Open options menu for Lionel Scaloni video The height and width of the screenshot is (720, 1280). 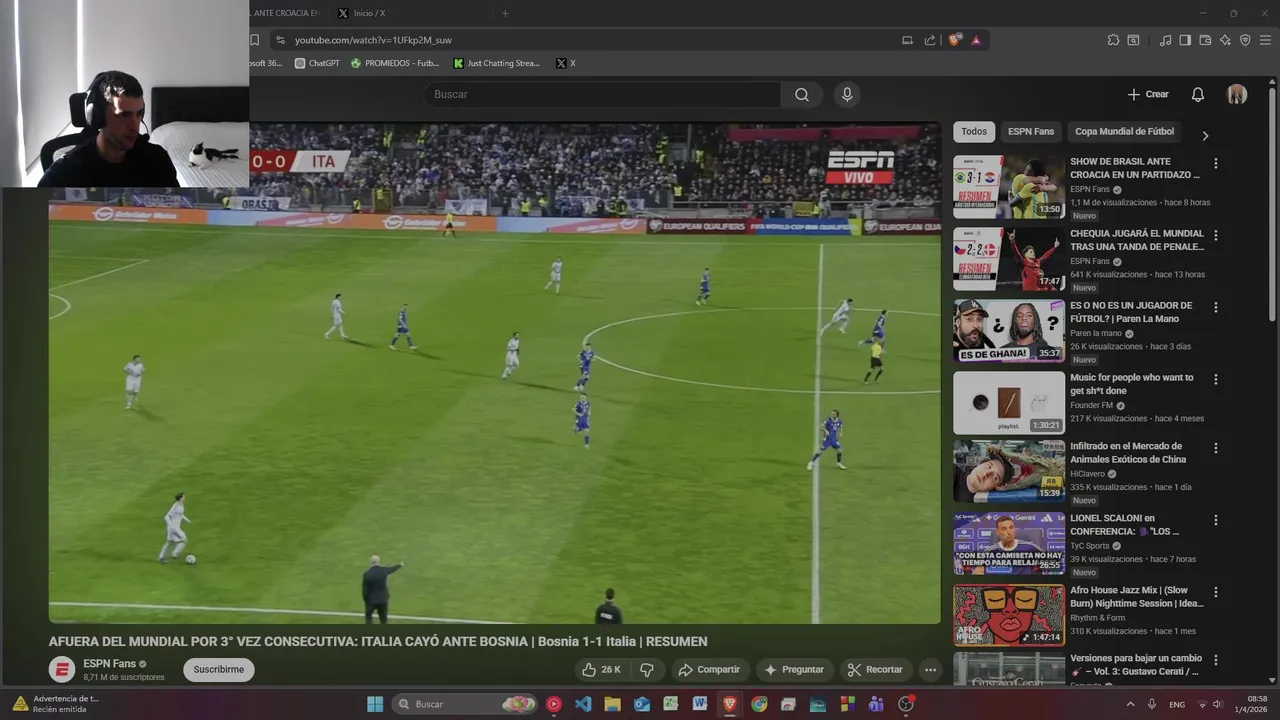[1216, 520]
